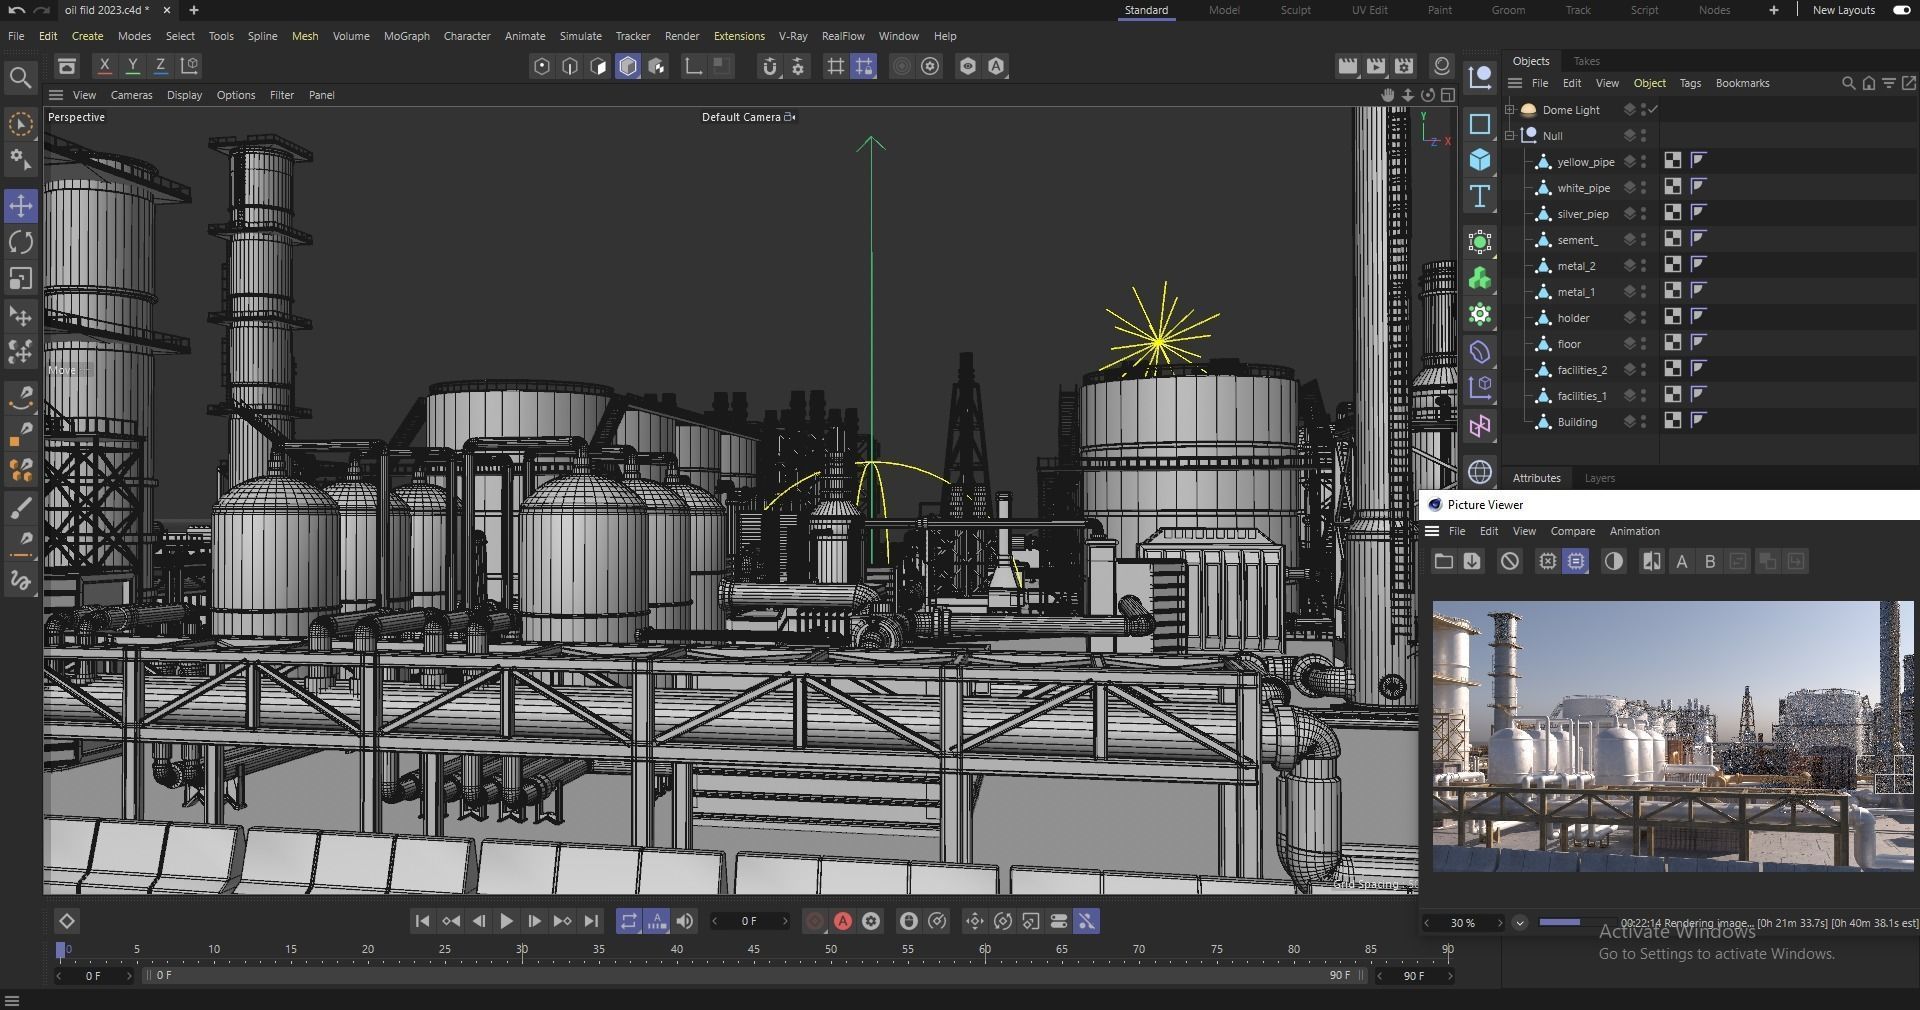Add a rectangle spline object icon

click(x=1480, y=124)
